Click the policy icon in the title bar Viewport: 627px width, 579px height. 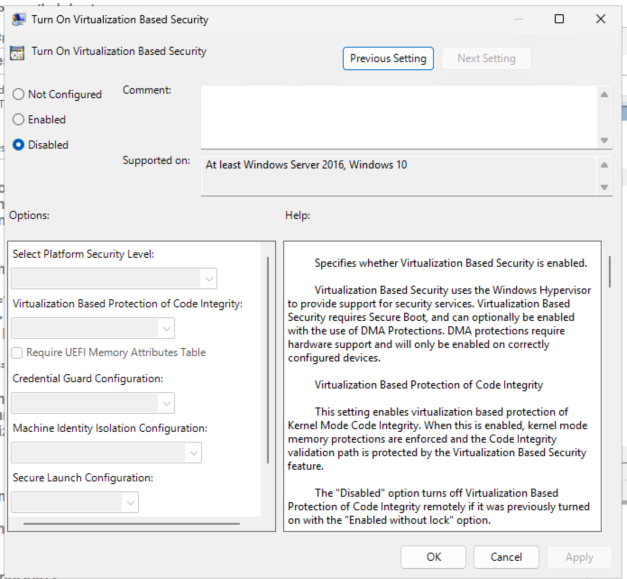pos(18,20)
